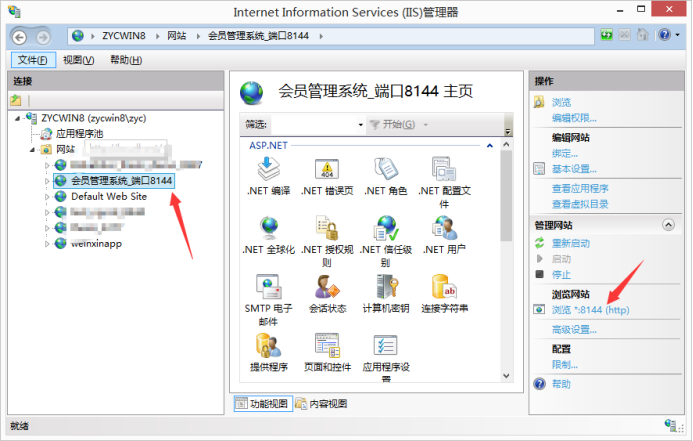Image resolution: width=693 pixels, height=441 pixels.
Task: Expand the Default Web Site node
Action: 47,197
